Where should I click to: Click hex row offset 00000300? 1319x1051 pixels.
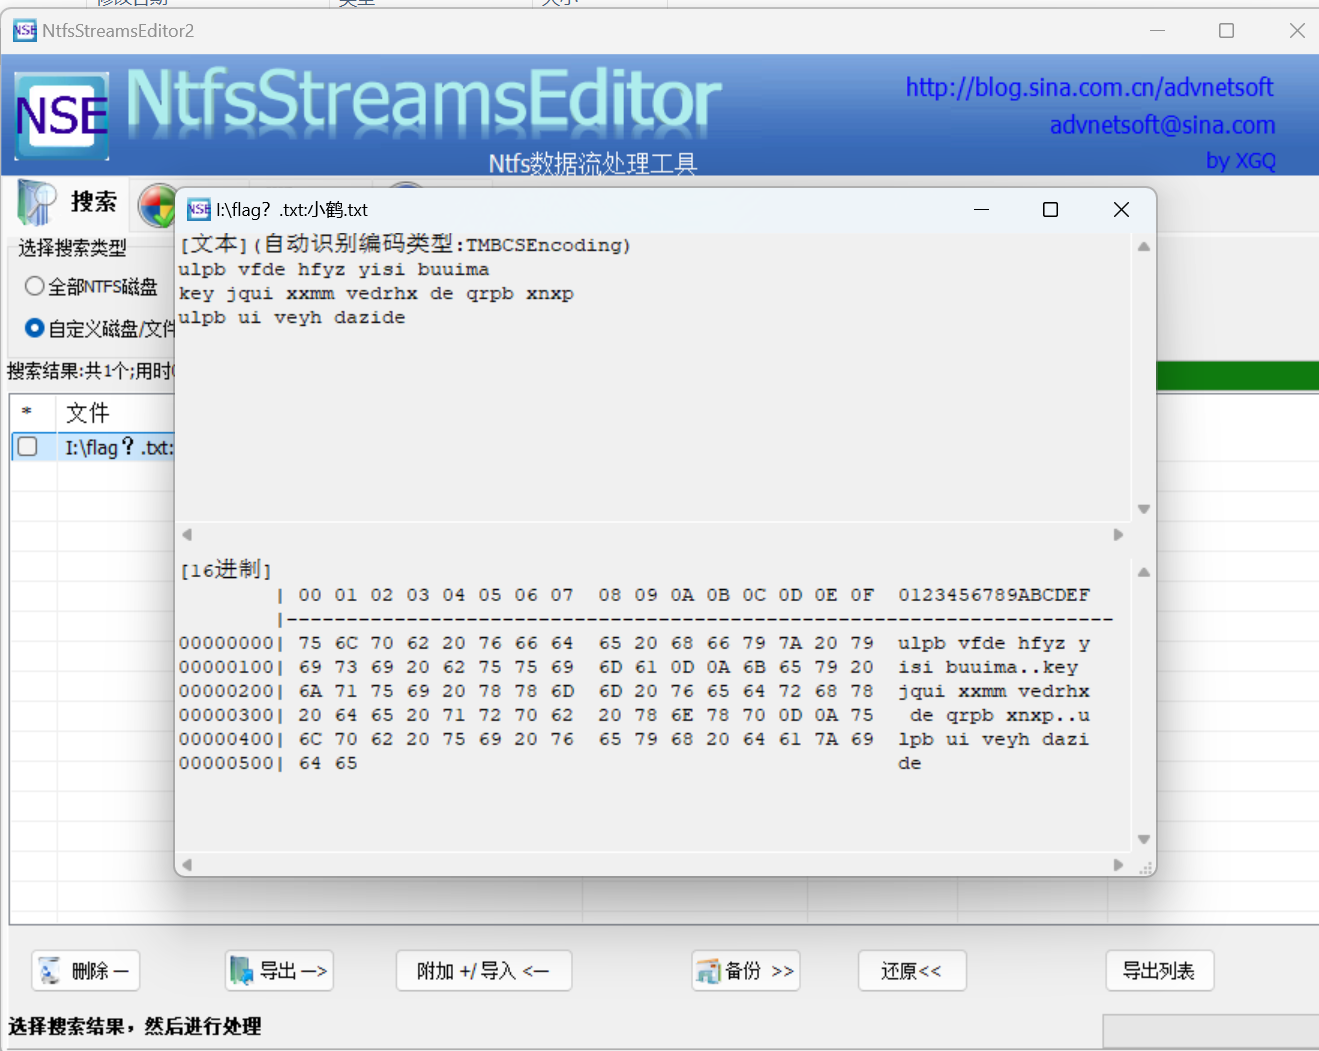coord(226,715)
